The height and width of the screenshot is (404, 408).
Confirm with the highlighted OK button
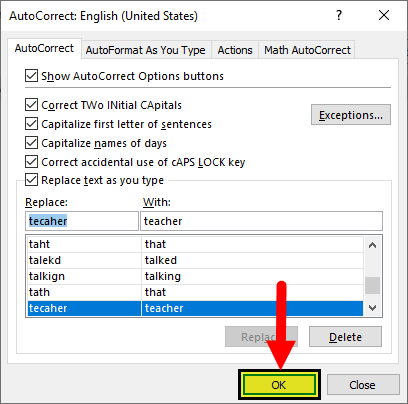point(279,385)
